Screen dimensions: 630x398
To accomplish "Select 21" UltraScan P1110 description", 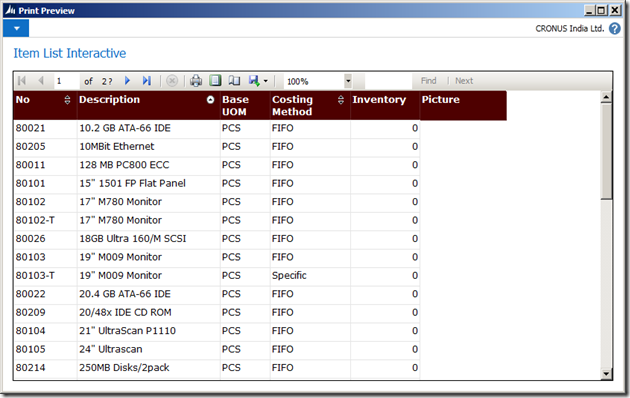I will pos(127,331).
